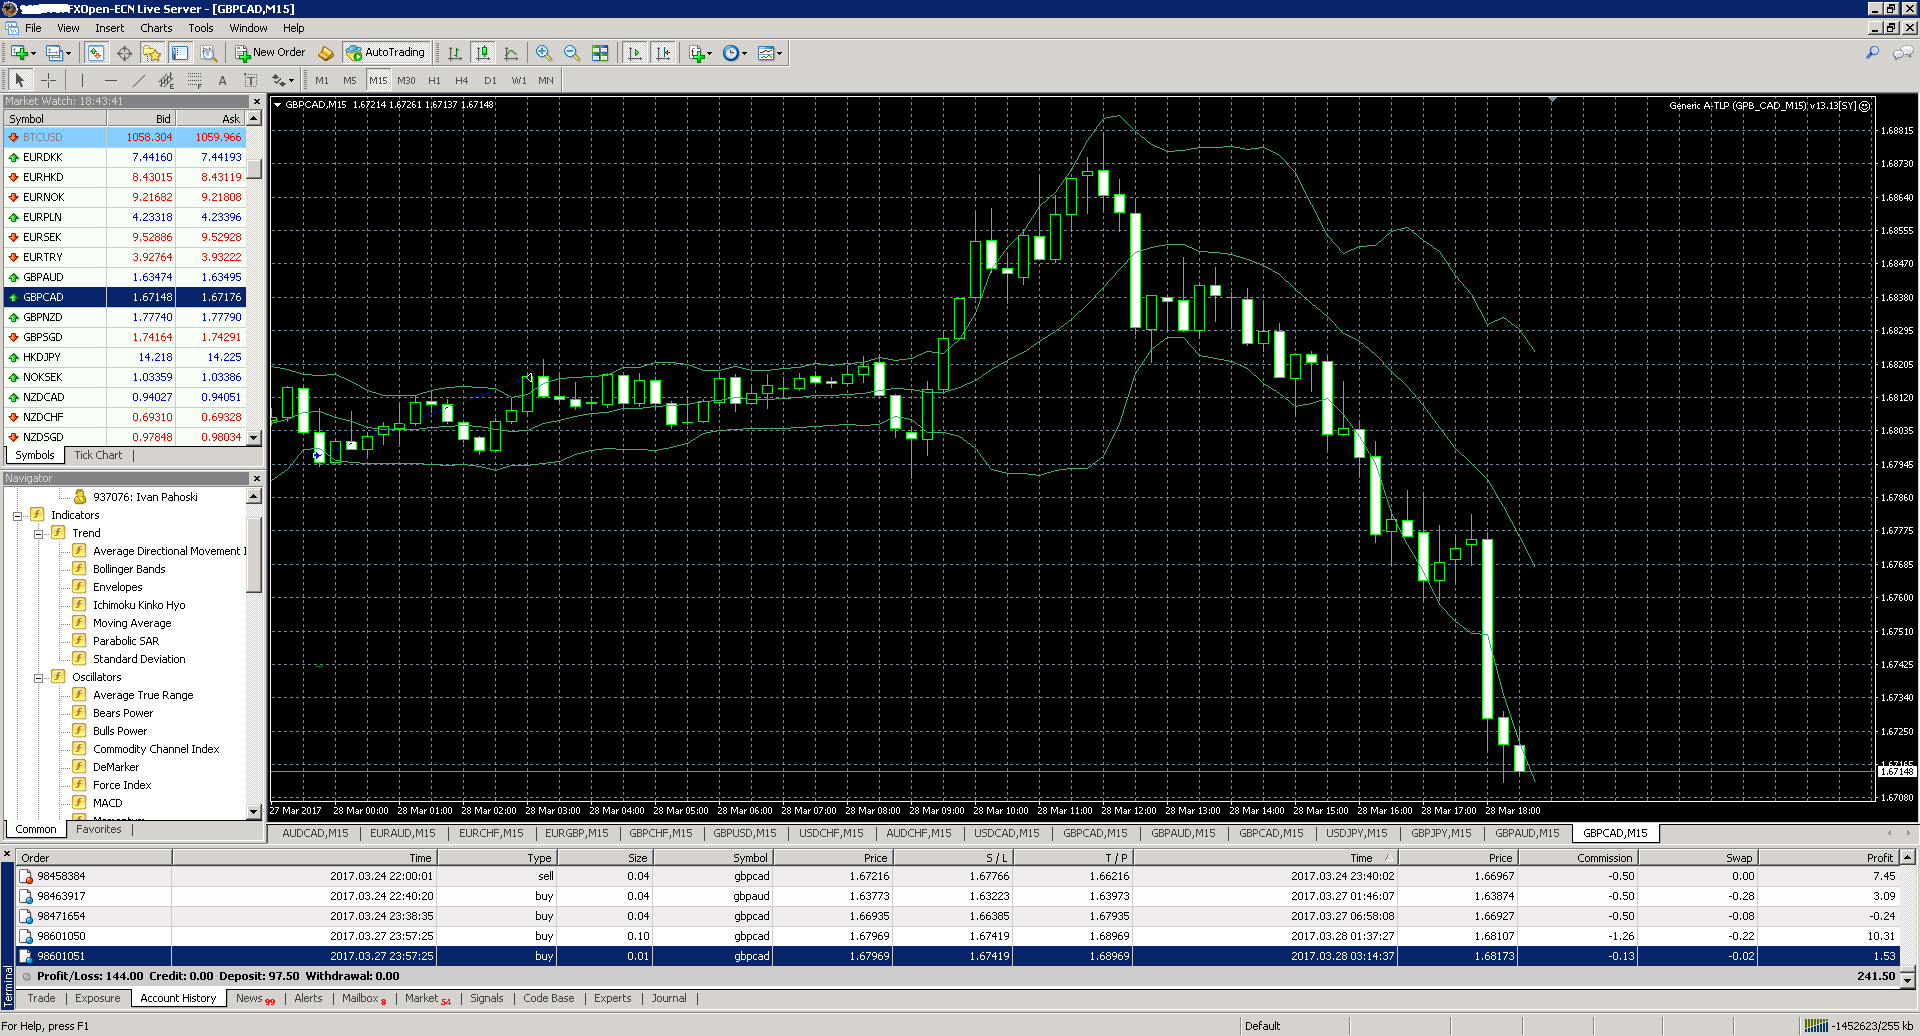Open the Tools menu
The image size is (1920, 1036).
tap(201, 28)
